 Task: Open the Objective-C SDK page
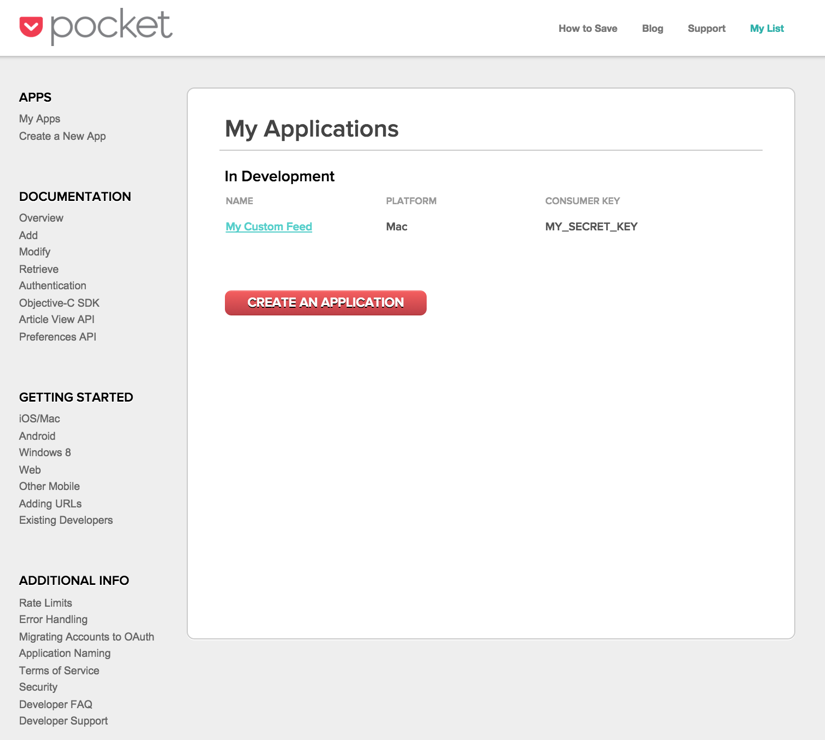[59, 303]
